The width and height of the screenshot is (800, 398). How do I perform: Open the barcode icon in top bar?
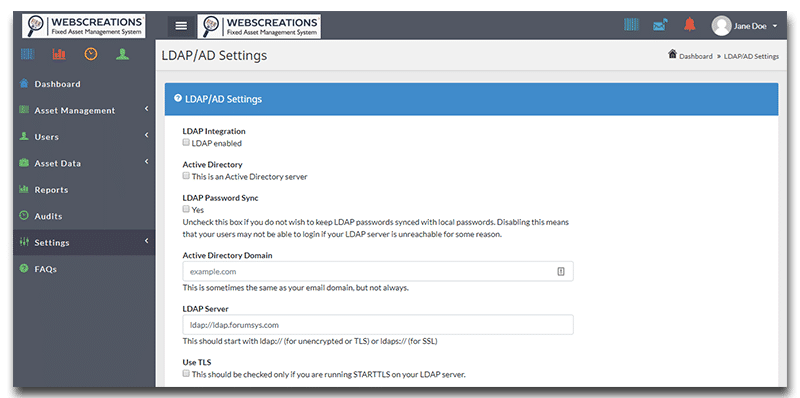point(632,24)
